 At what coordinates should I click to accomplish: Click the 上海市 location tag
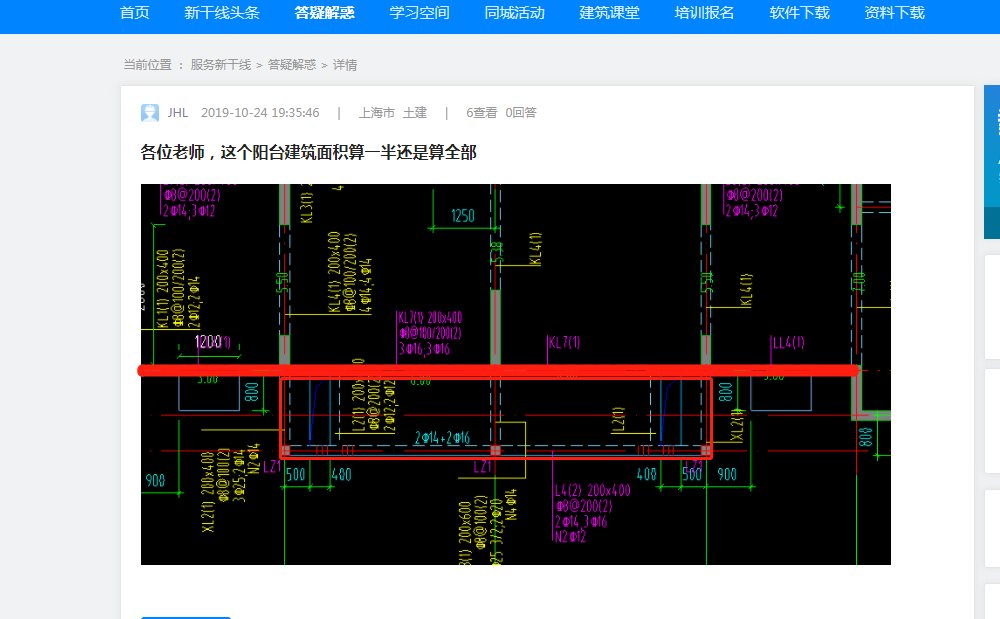pos(377,113)
